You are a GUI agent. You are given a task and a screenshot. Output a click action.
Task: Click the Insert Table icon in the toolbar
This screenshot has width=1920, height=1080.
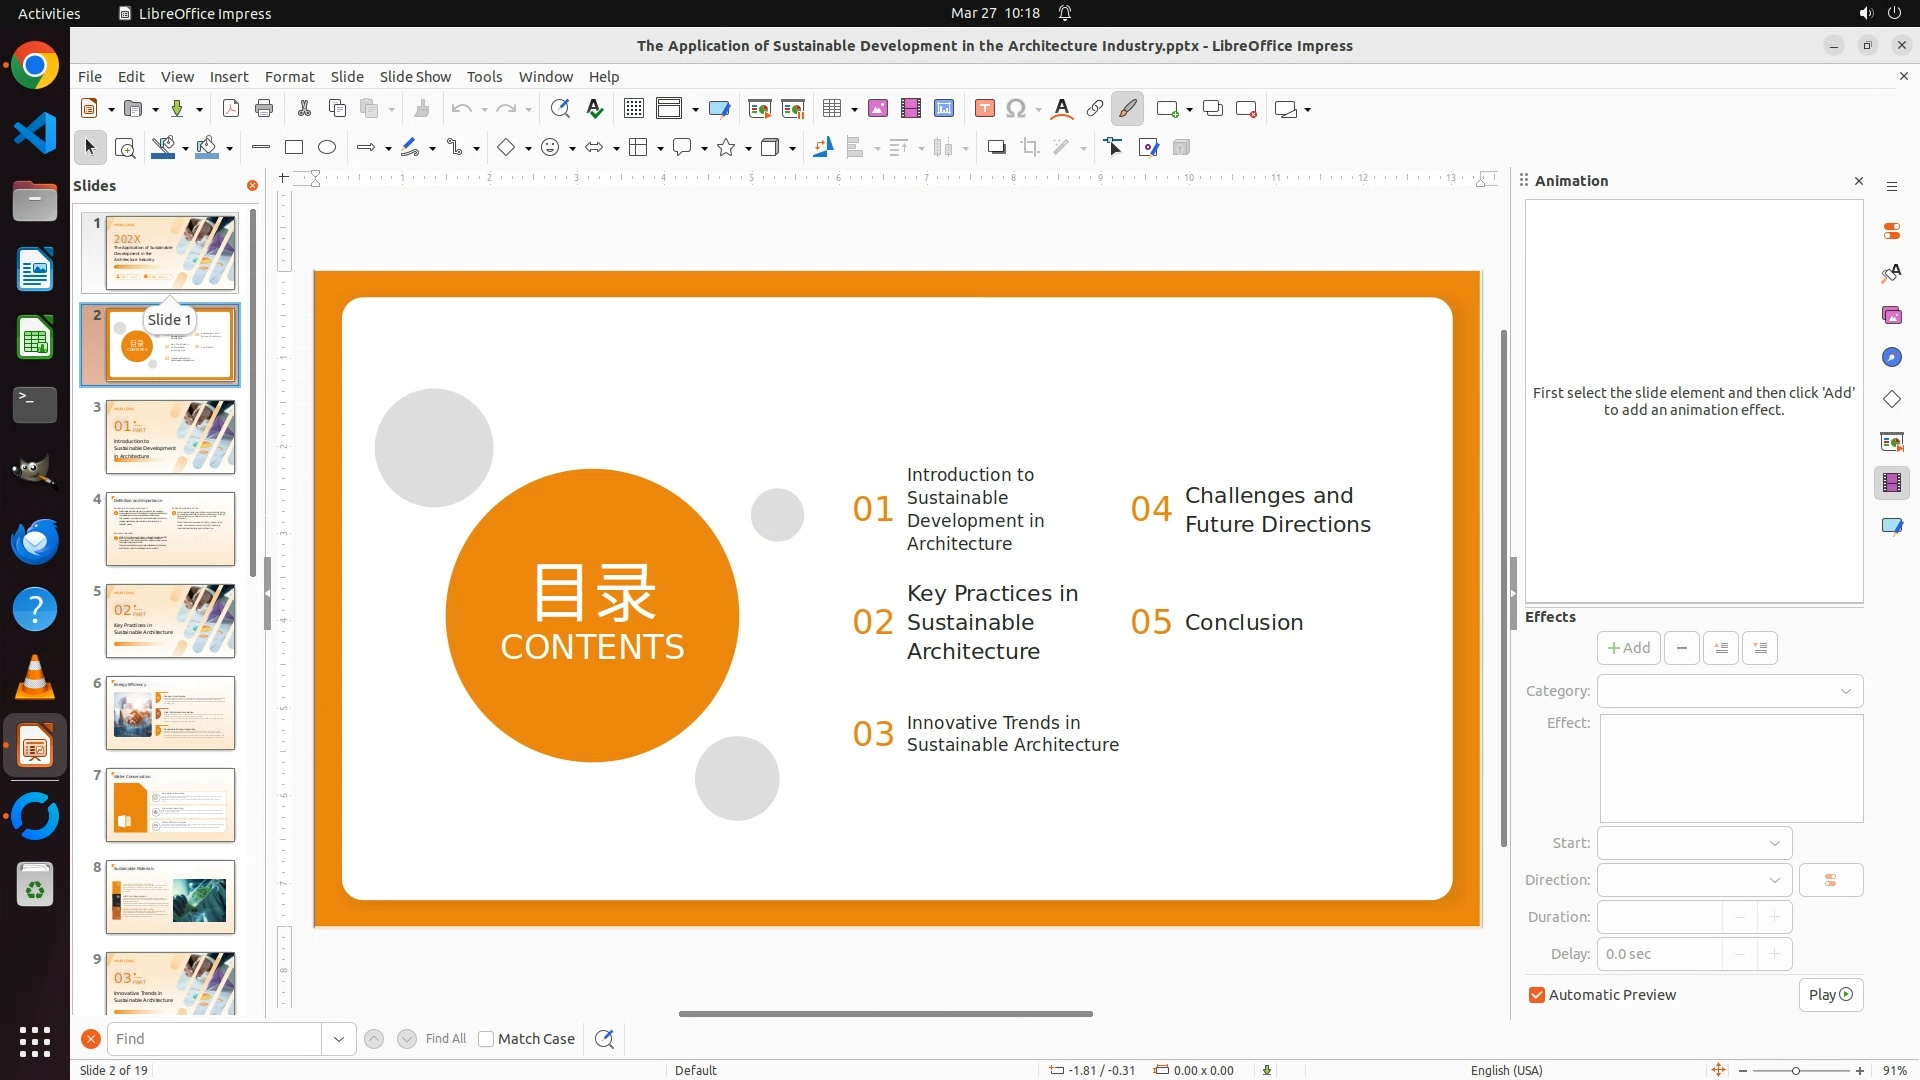coord(831,109)
